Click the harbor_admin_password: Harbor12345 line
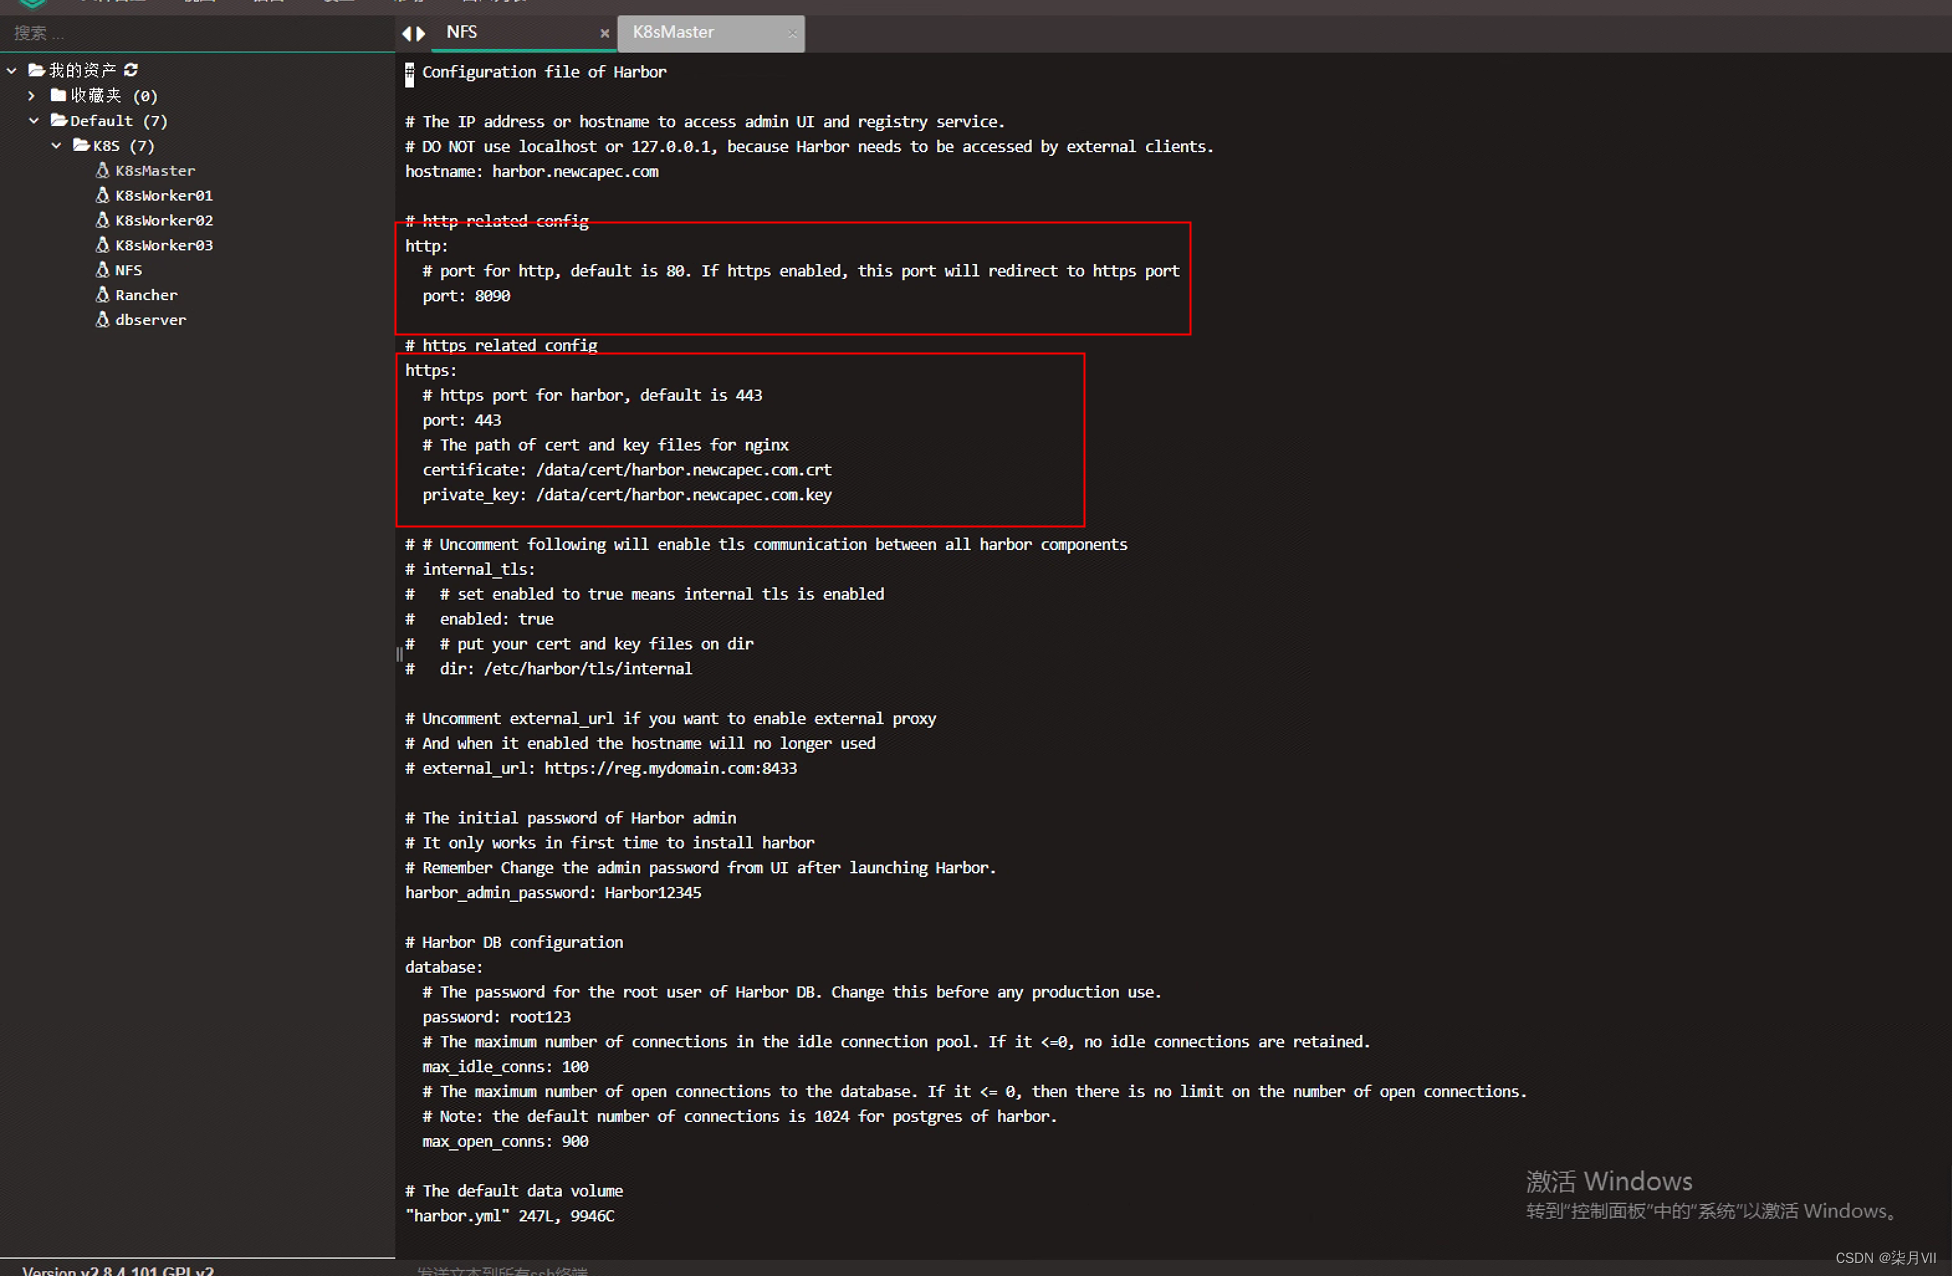Screen dimensions: 1952x1276 point(553,894)
